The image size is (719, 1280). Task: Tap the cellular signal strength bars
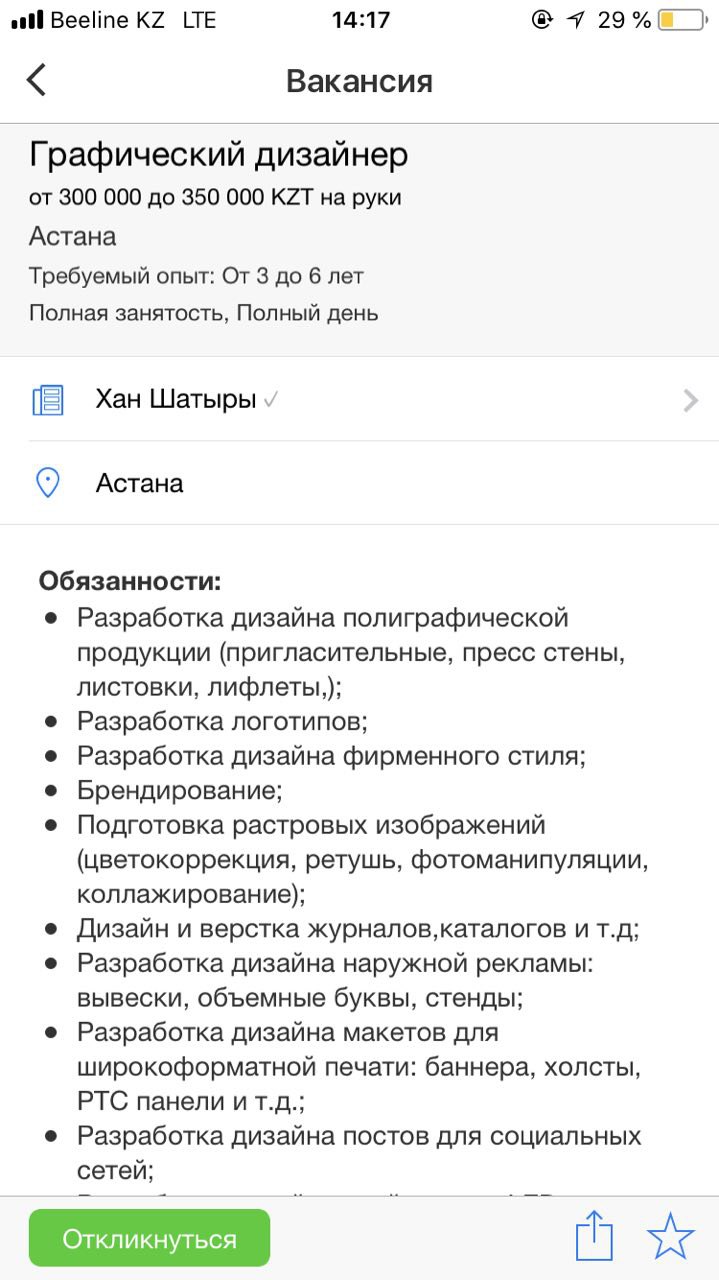tap(26, 20)
